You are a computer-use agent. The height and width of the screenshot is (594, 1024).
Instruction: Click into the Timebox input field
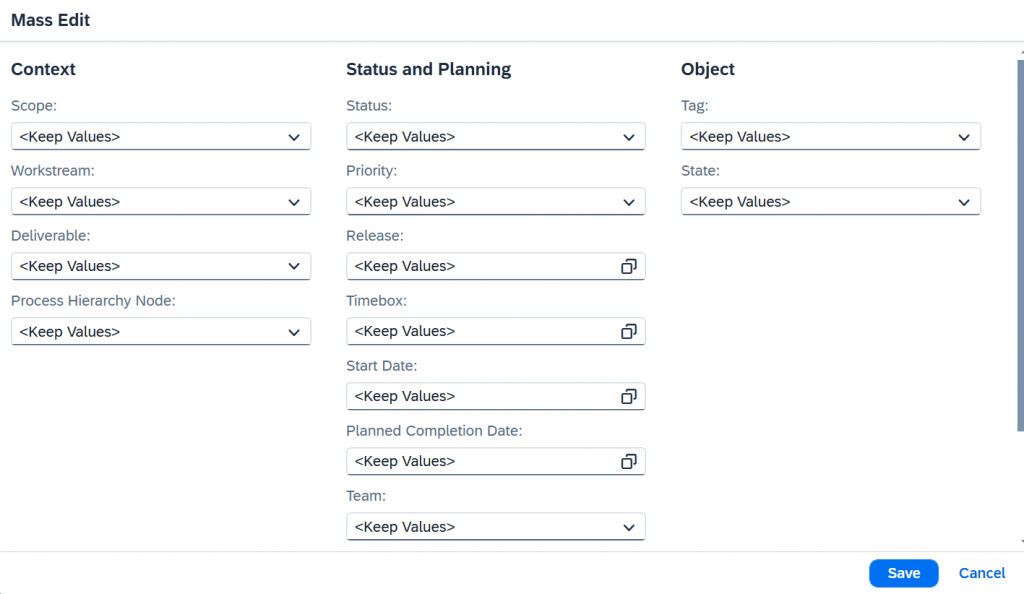click(x=483, y=332)
